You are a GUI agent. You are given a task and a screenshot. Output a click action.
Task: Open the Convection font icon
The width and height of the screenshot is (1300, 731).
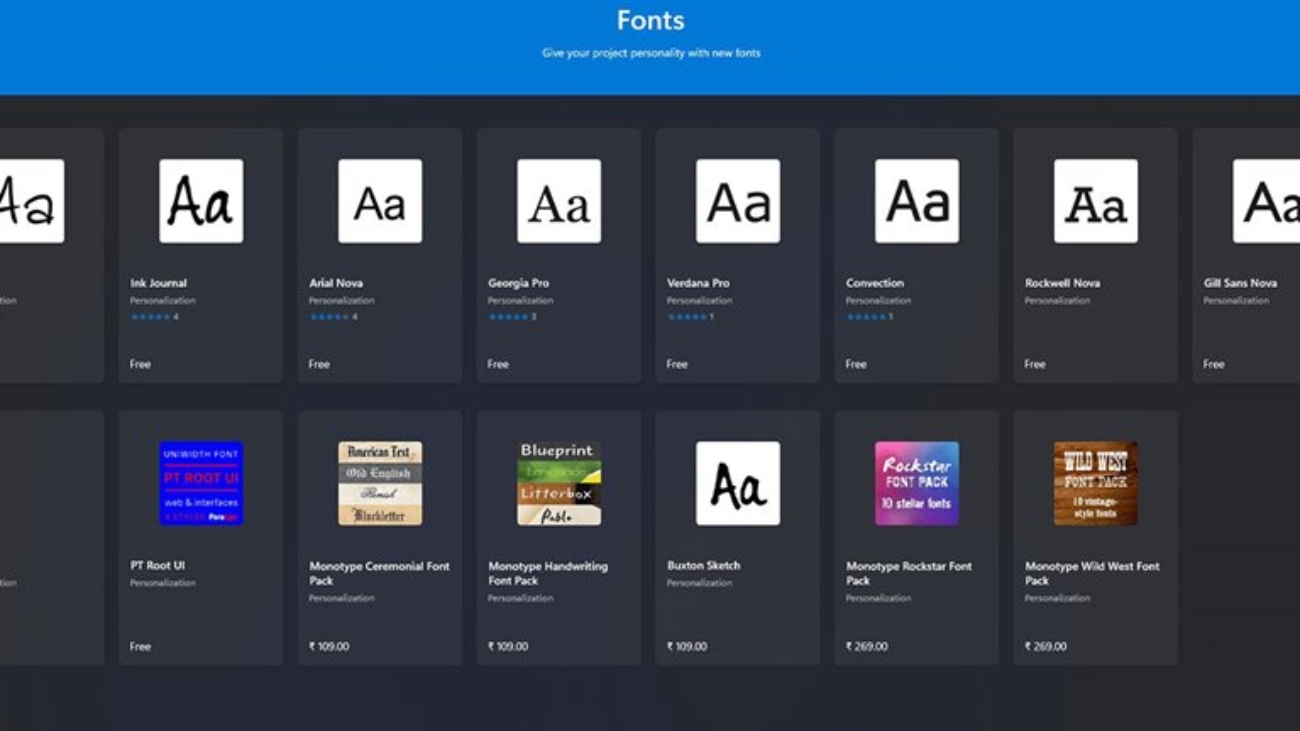point(917,201)
